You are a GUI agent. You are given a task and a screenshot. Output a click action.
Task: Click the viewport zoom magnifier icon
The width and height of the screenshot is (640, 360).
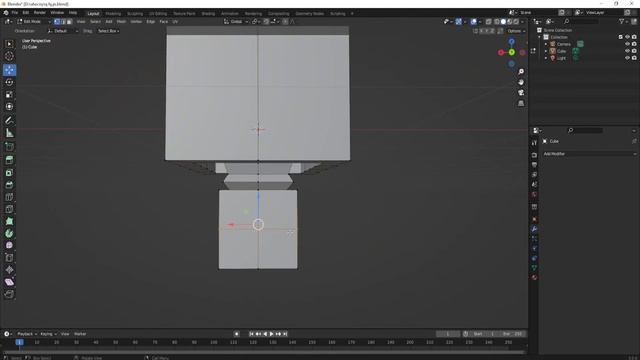[521, 72]
